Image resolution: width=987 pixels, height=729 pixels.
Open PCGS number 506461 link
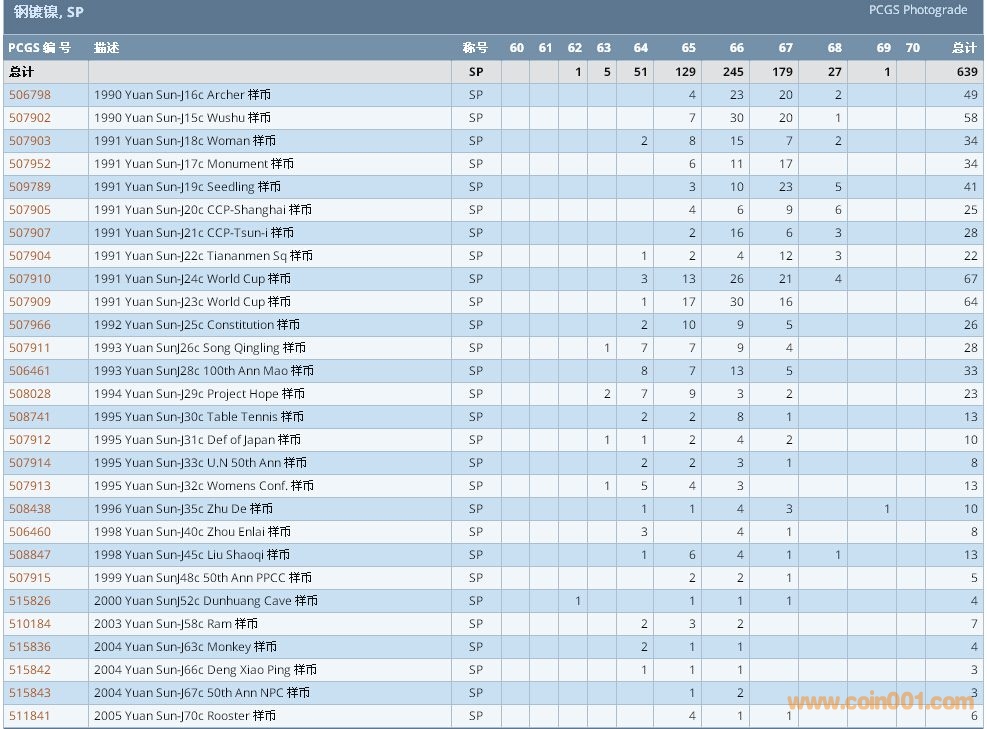30,371
